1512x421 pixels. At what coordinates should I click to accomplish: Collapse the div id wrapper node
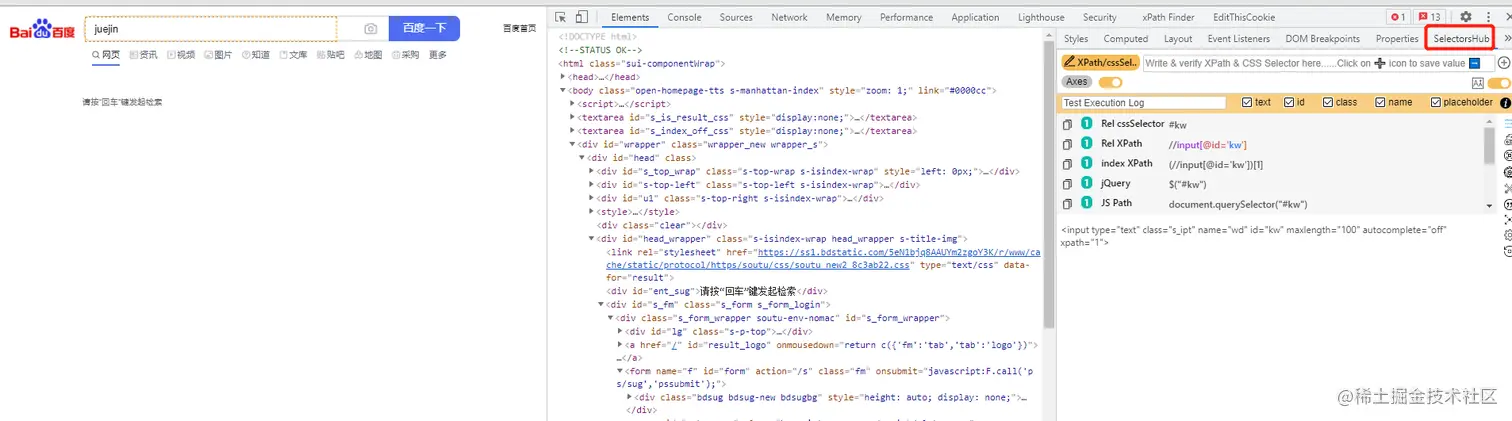(572, 144)
